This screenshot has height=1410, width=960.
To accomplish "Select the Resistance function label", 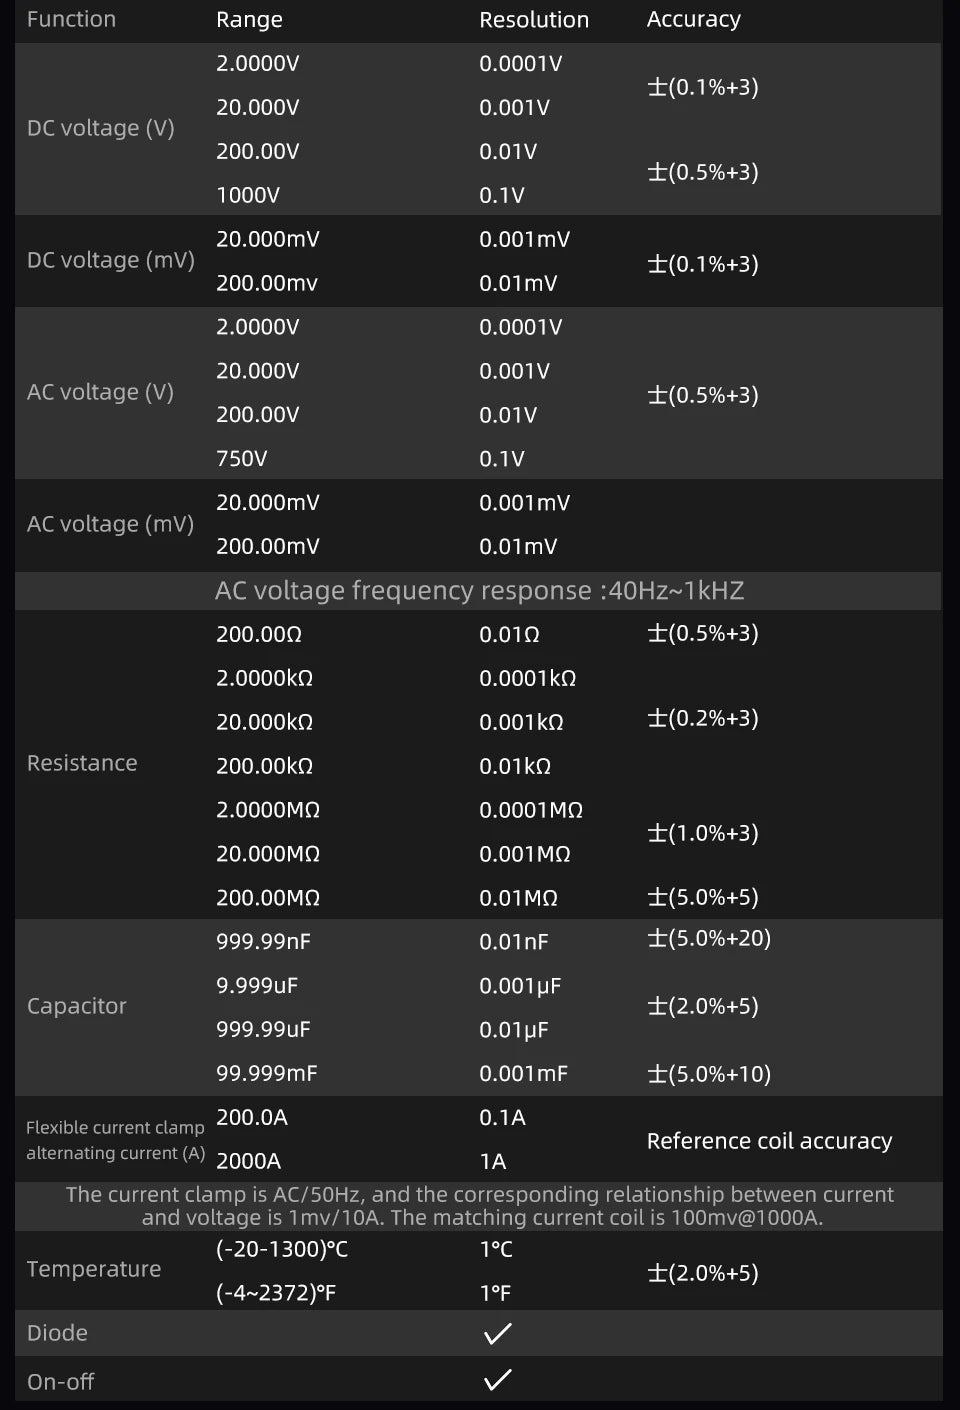I will 82,763.
